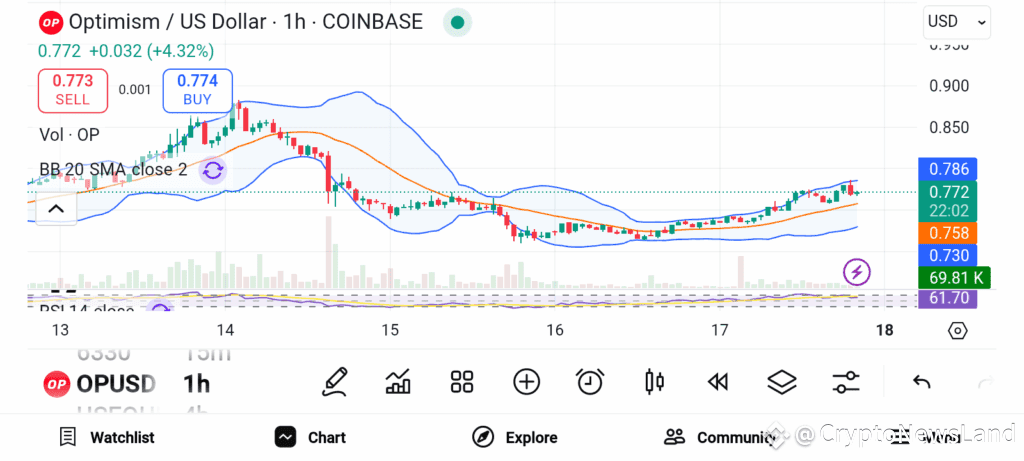Undo last action with back arrow
Viewport: 1024px width, 461px height.
pos(921,383)
